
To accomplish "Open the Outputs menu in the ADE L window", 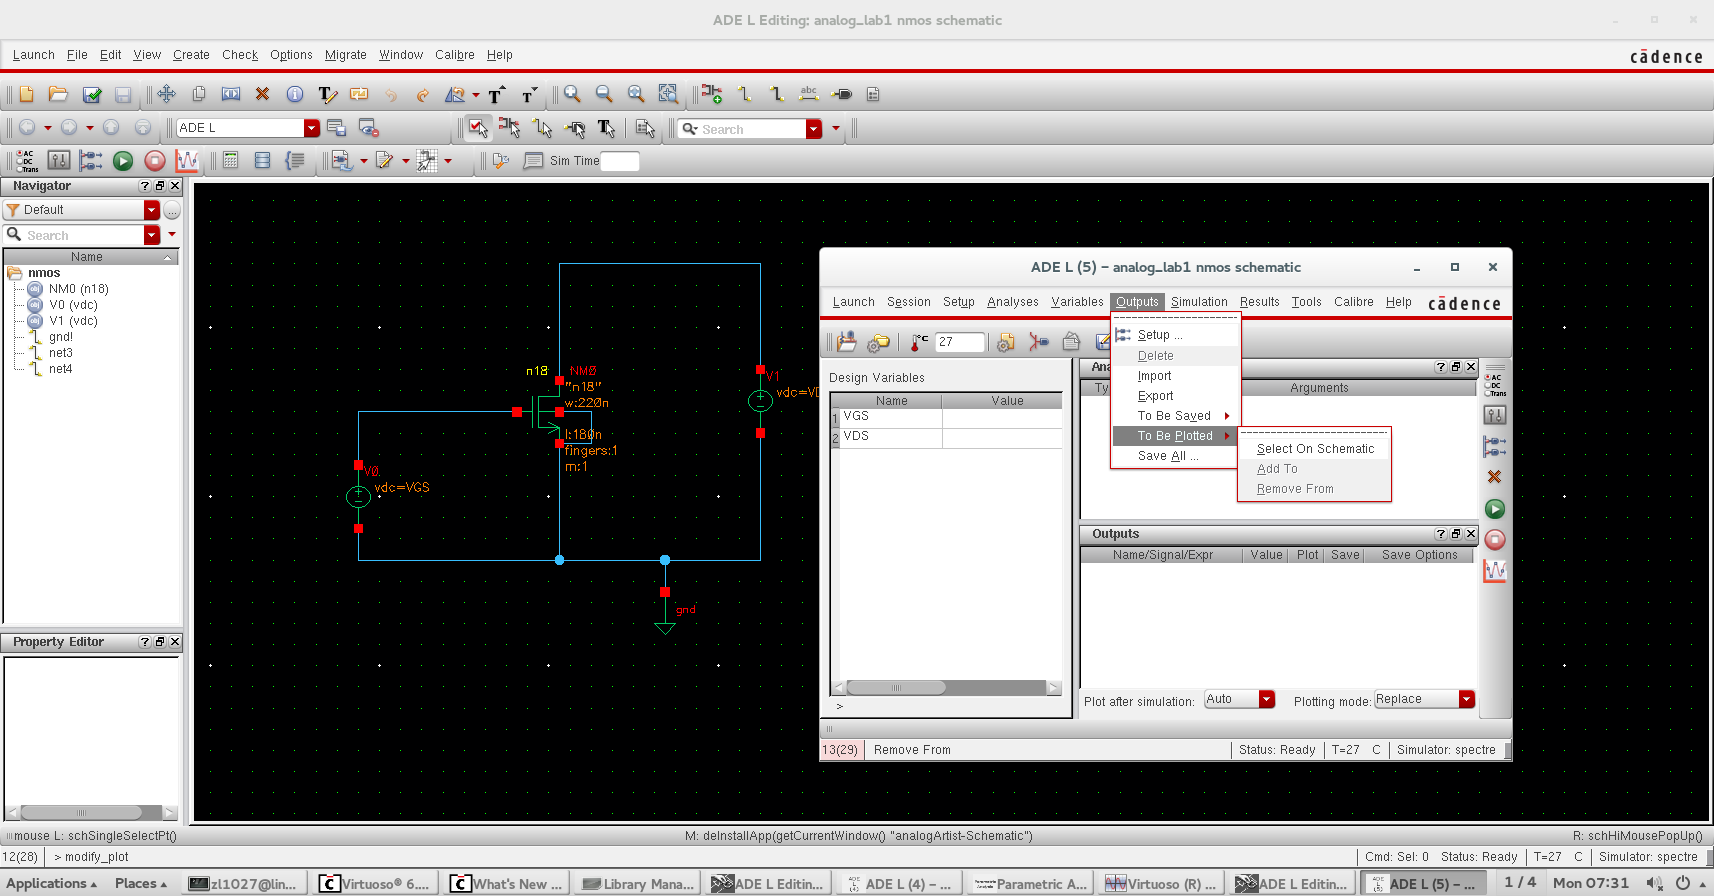I will click(x=1137, y=302).
